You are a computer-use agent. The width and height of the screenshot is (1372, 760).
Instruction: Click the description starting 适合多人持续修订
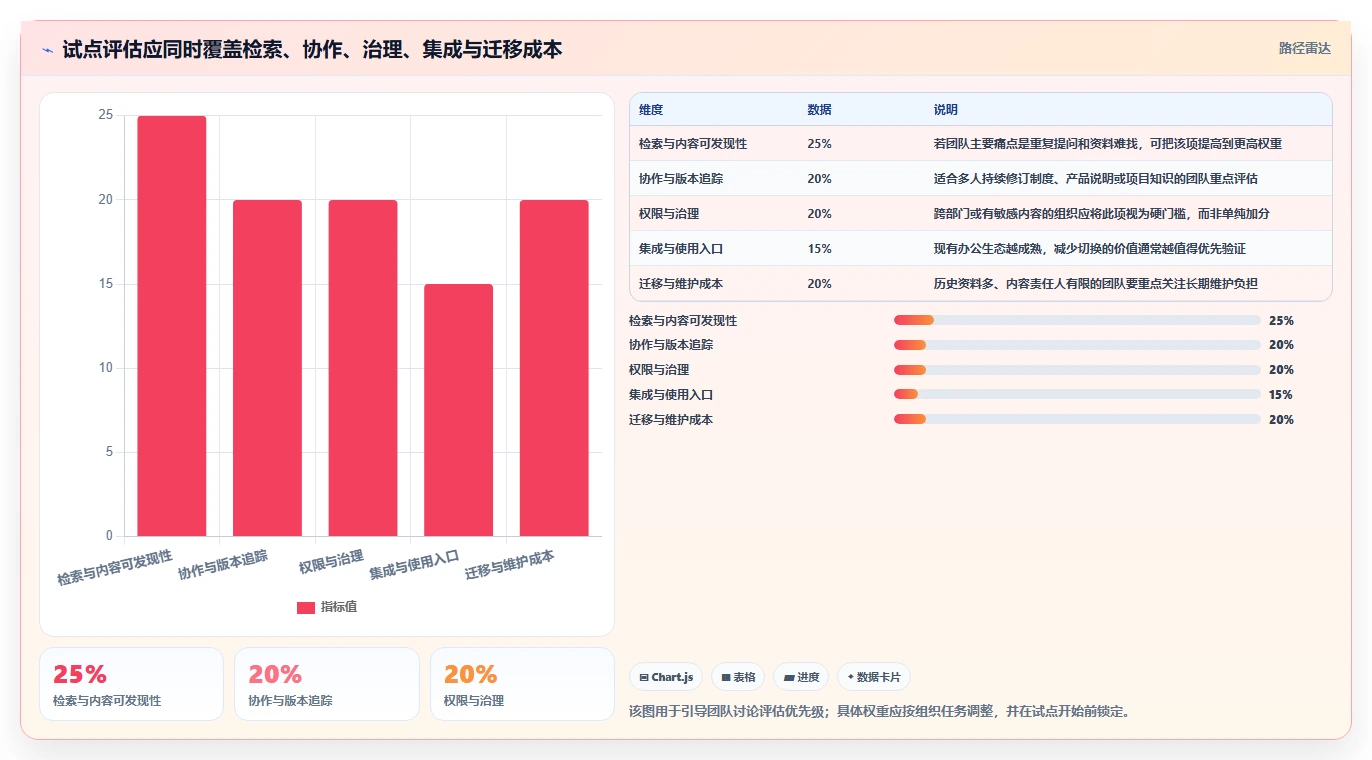[x=1096, y=179]
